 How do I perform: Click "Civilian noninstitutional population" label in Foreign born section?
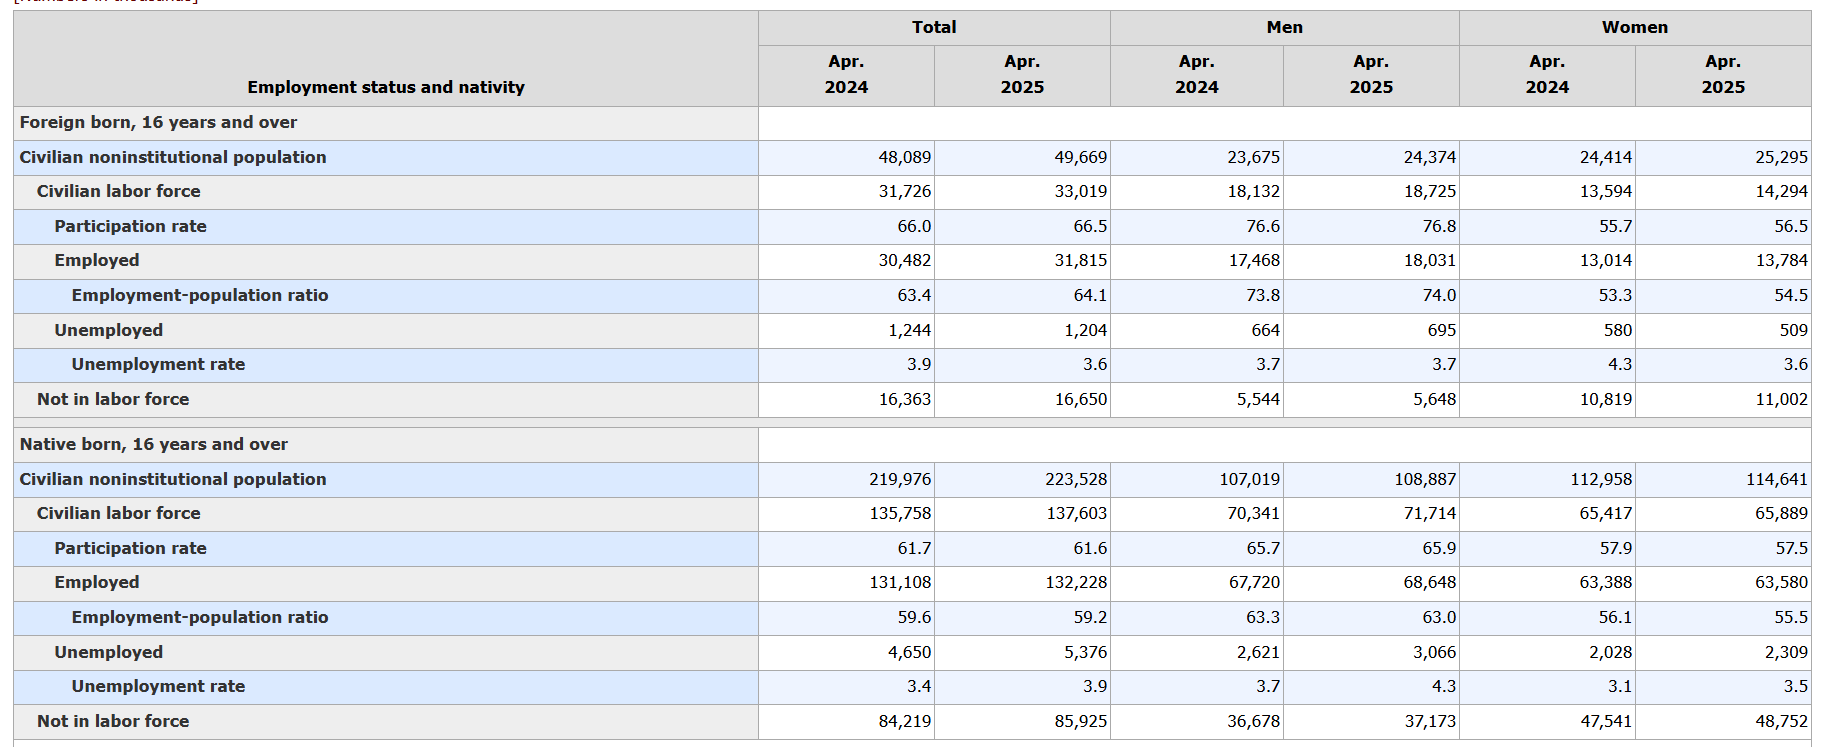point(173,157)
